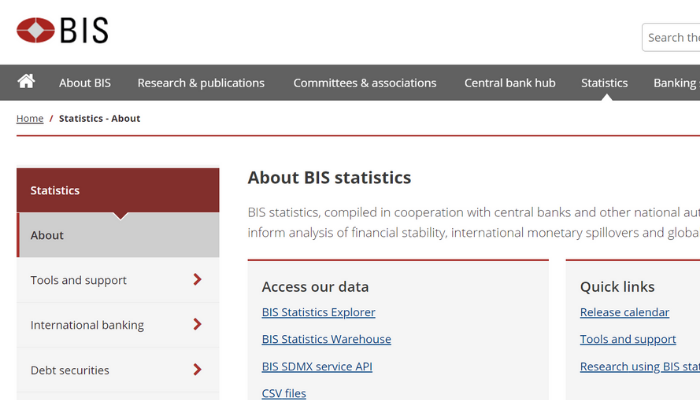Open BIS Statistics Explorer link
Viewport: 700px width, 400px height.
(318, 312)
